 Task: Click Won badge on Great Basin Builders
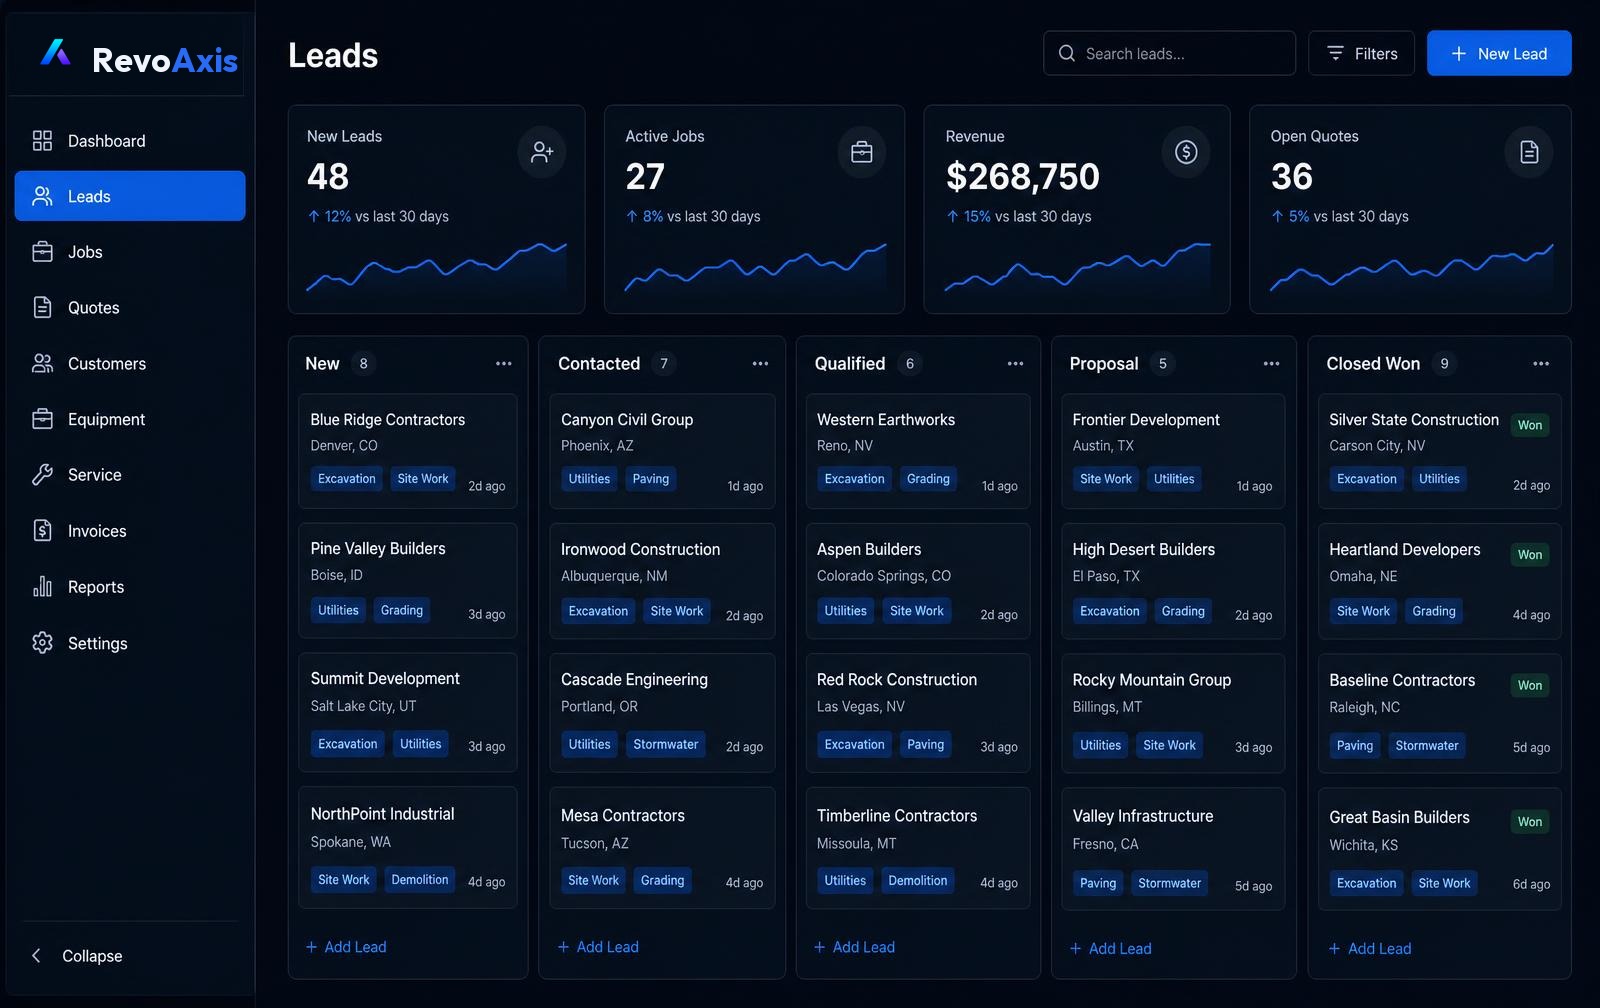1530,822
